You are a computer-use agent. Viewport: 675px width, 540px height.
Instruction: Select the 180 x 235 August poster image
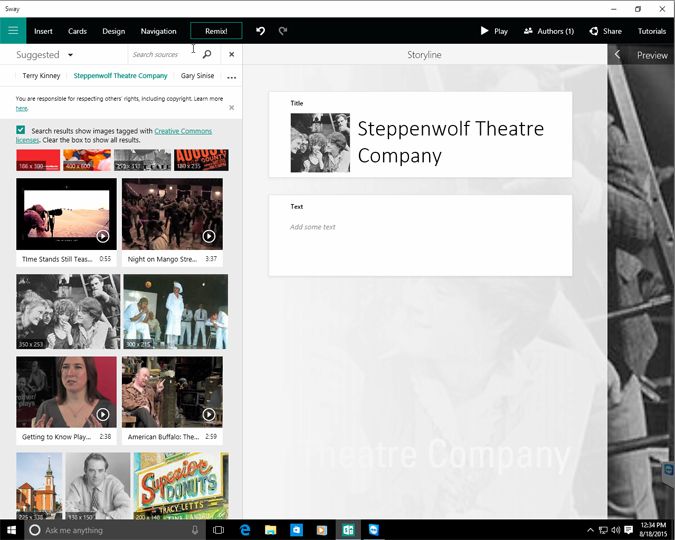point(201,160)
